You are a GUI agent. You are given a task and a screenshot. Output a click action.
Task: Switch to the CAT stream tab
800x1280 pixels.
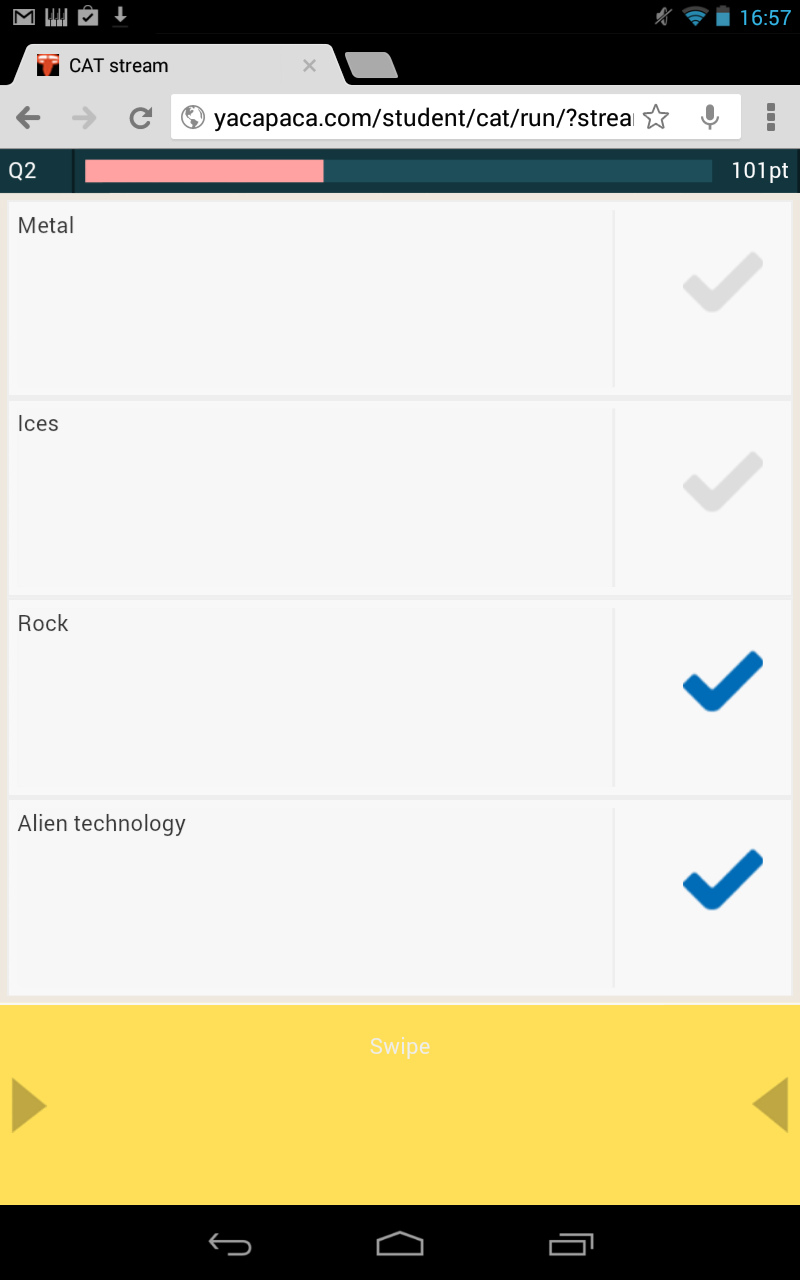[160, 64]
